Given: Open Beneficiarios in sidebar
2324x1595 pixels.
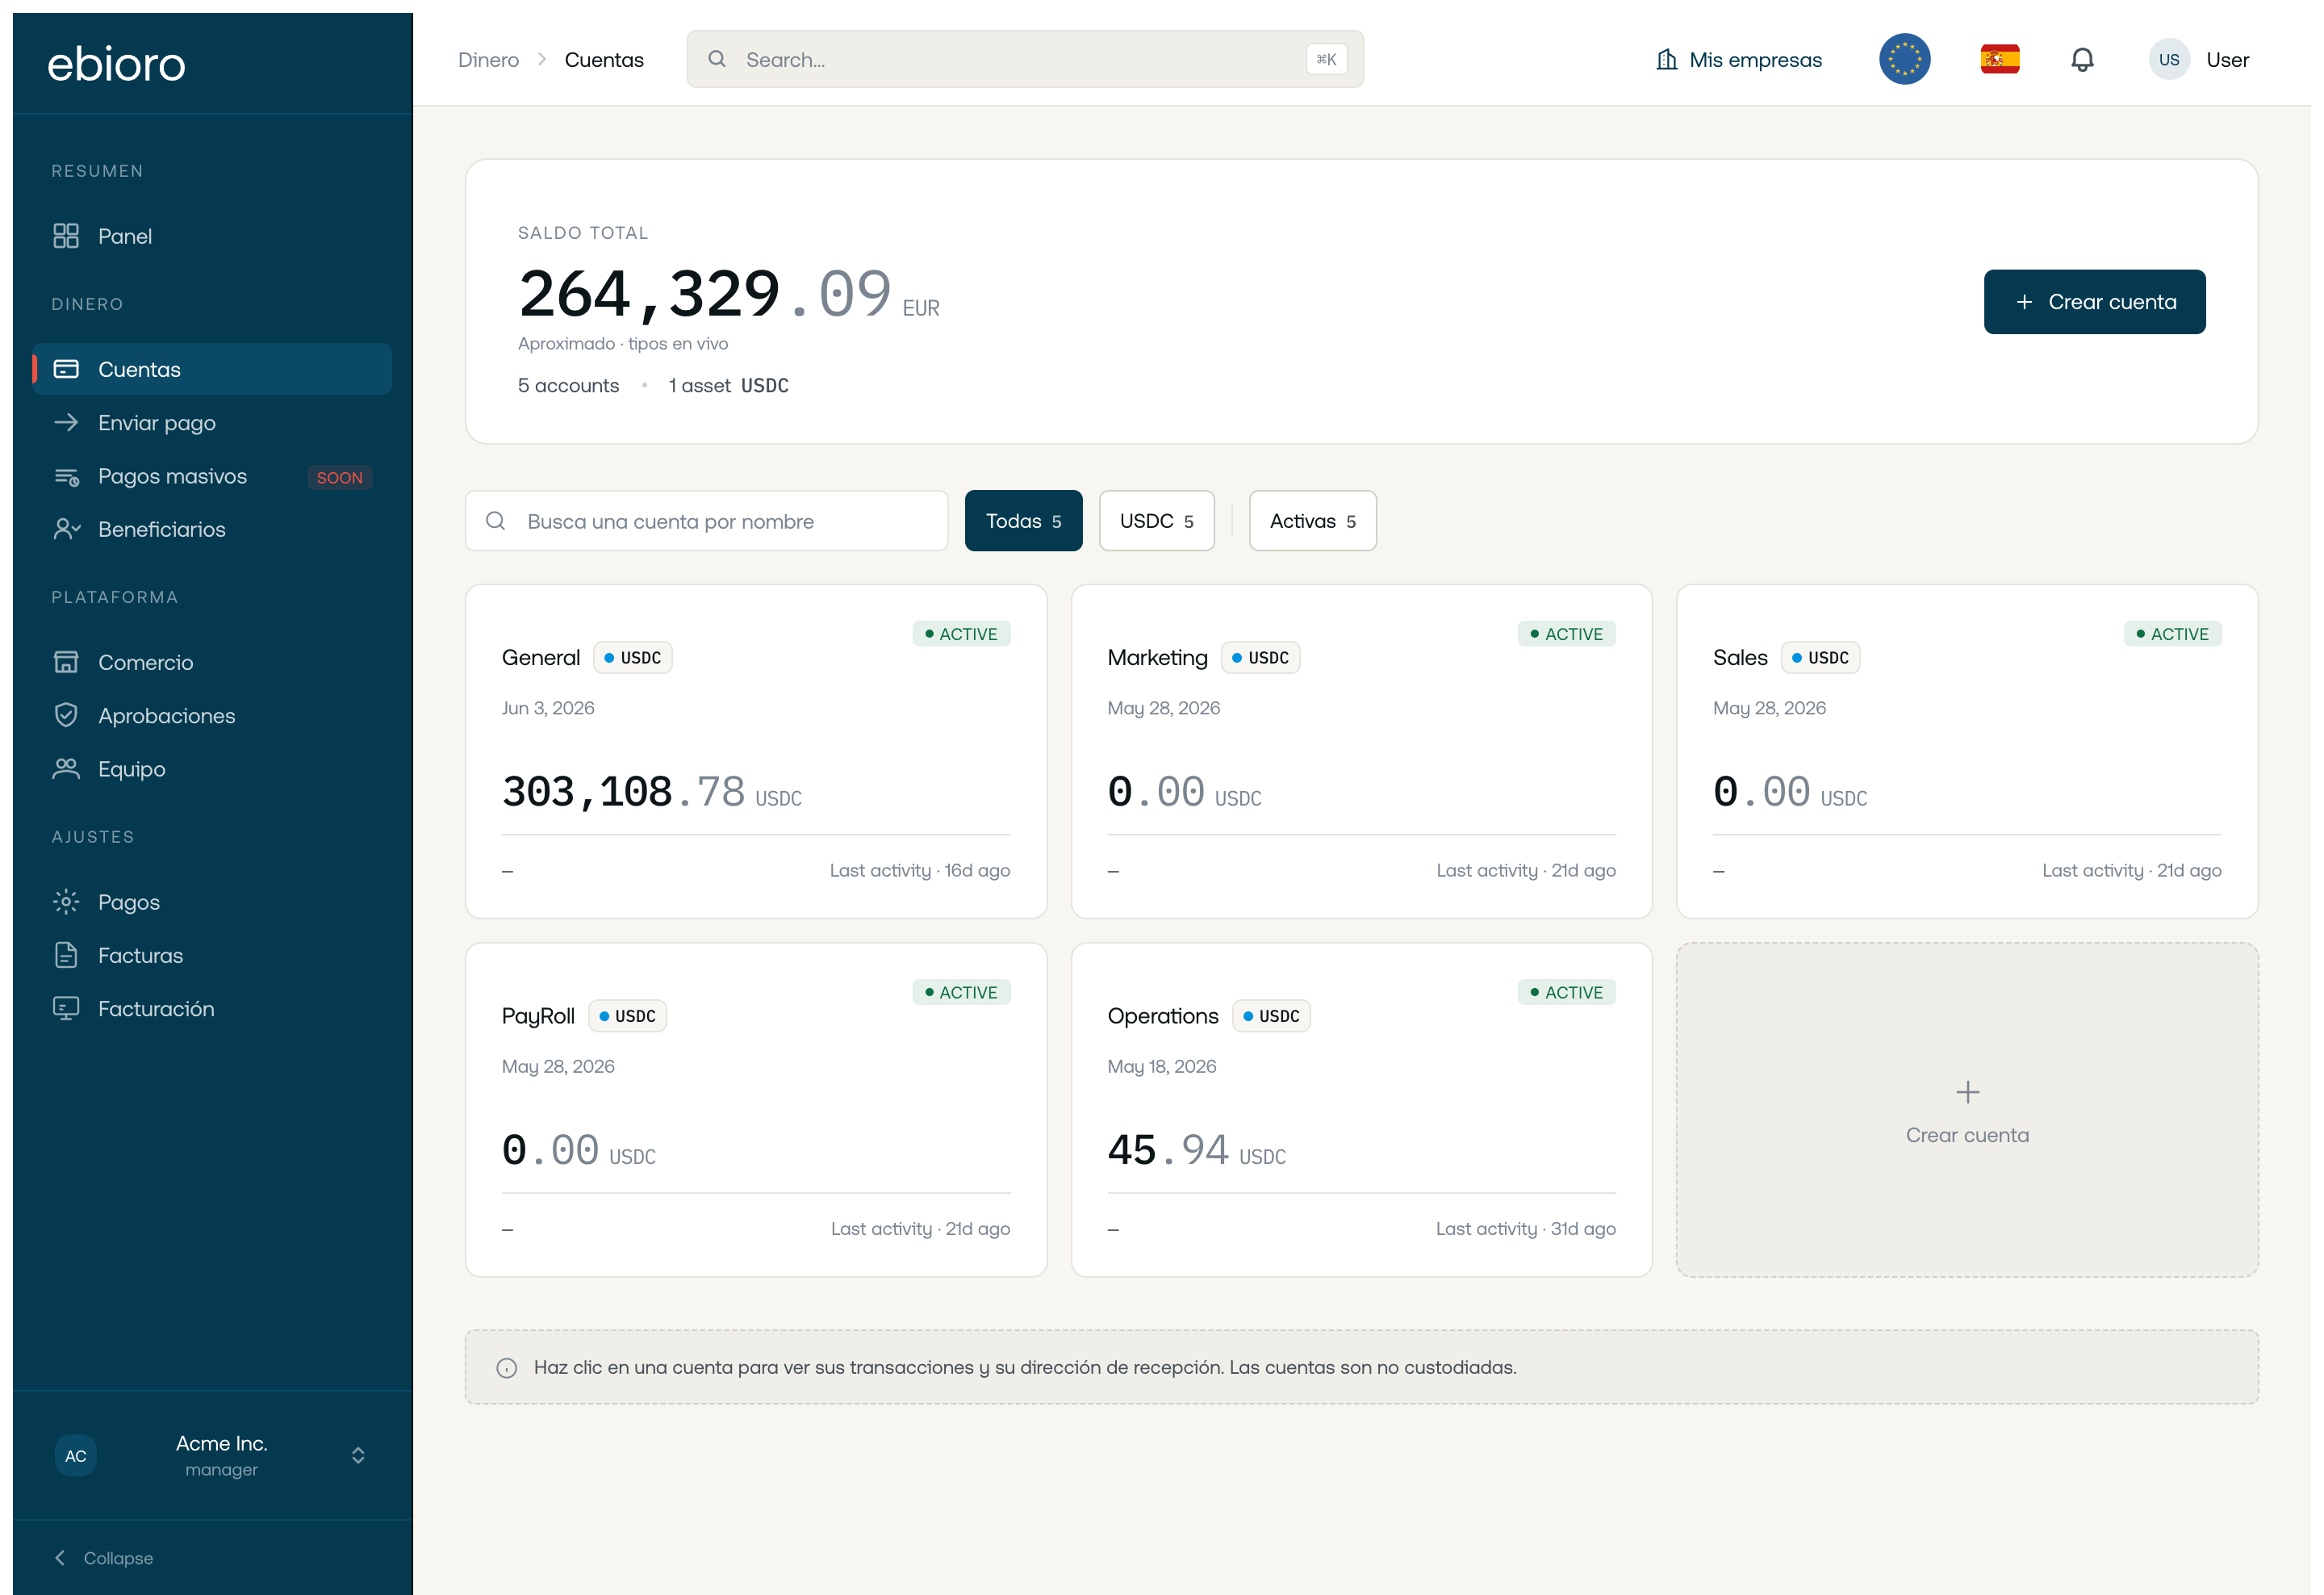Looking at the screenshot, I should coord(212,529).
